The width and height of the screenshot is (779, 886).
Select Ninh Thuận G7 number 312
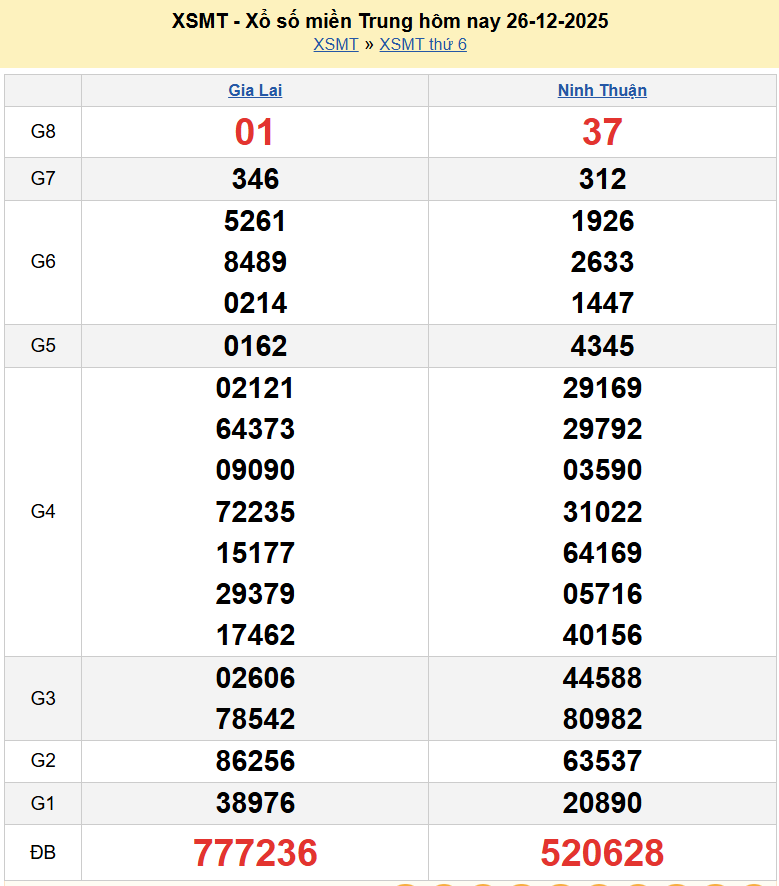point(602,179)
